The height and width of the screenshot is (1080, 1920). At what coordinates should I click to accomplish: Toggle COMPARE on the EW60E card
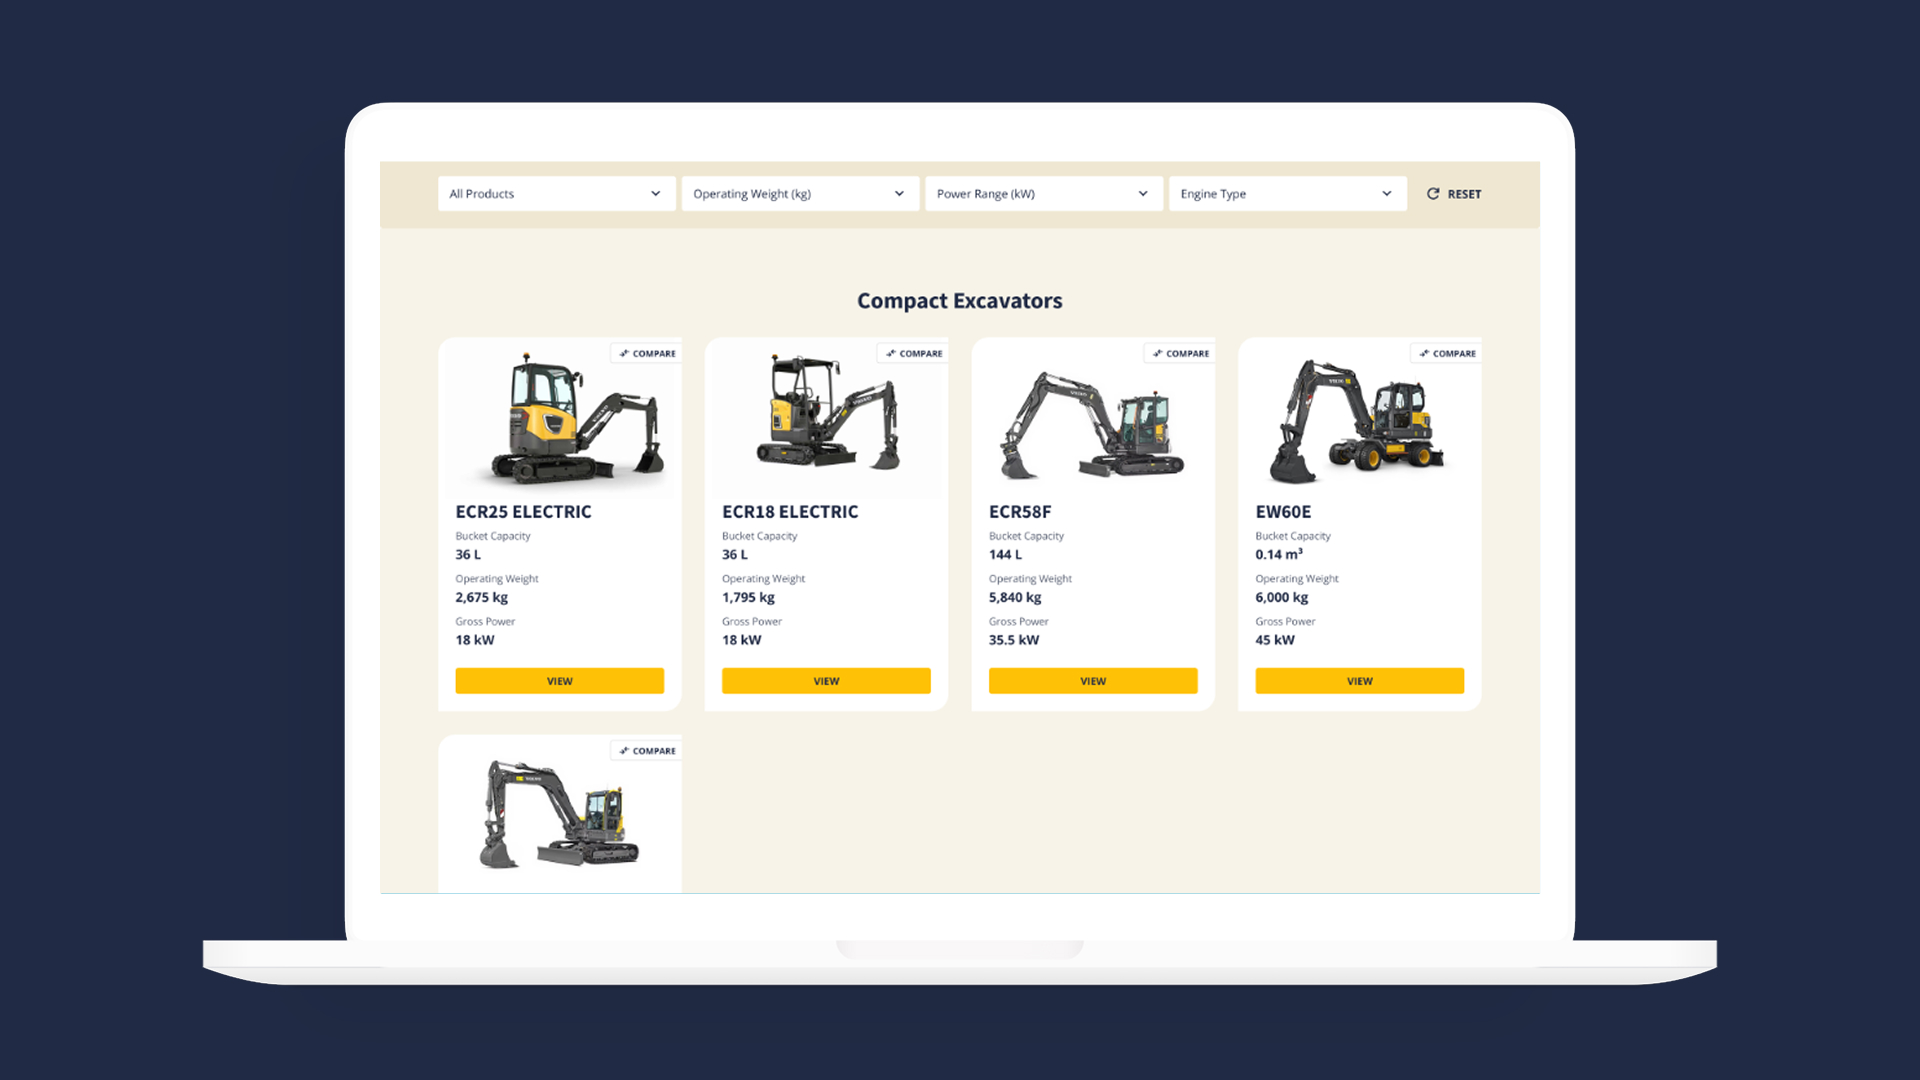pyautogui.click(x=1447, y=353)
